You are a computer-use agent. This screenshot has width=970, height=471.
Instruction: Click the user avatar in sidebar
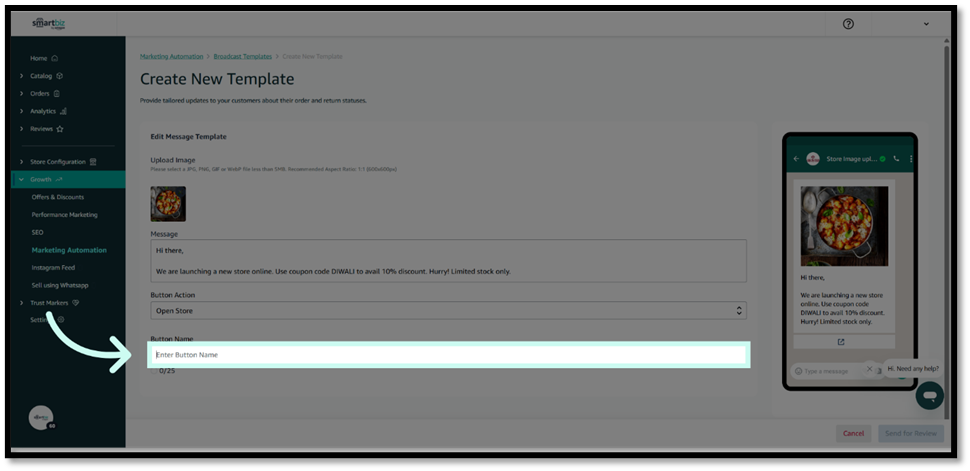41,418
